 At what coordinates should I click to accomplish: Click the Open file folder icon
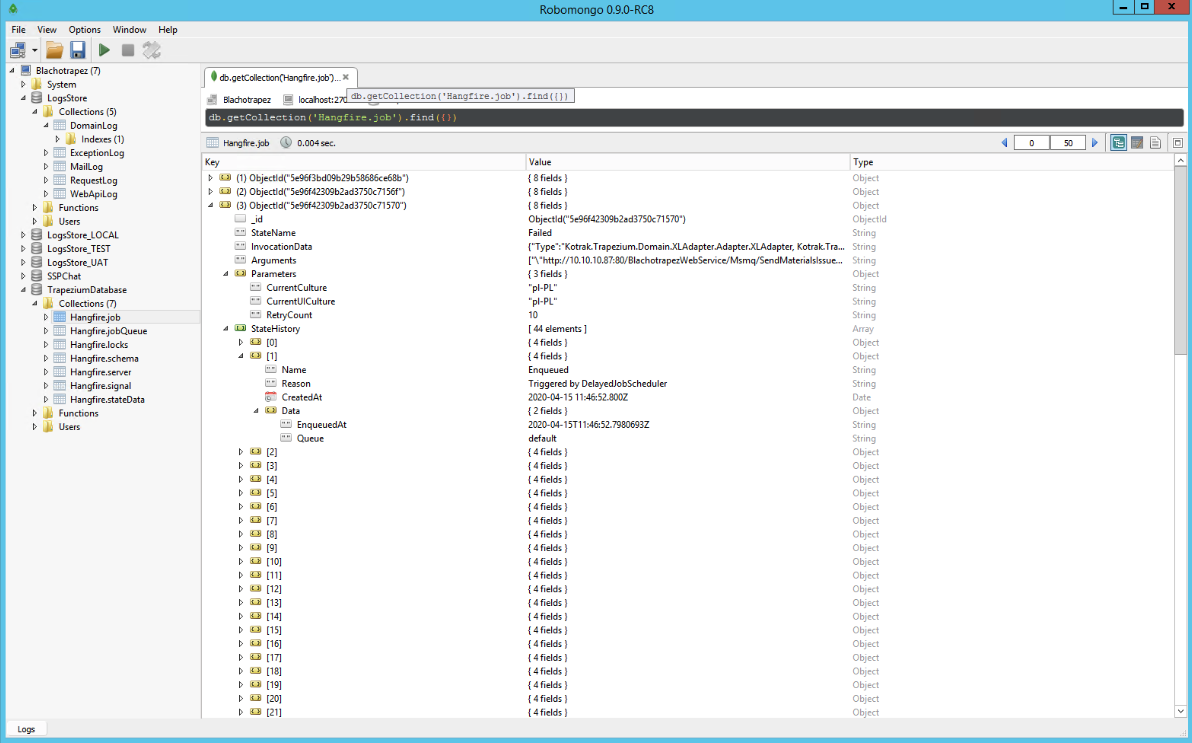coord(54,51)
